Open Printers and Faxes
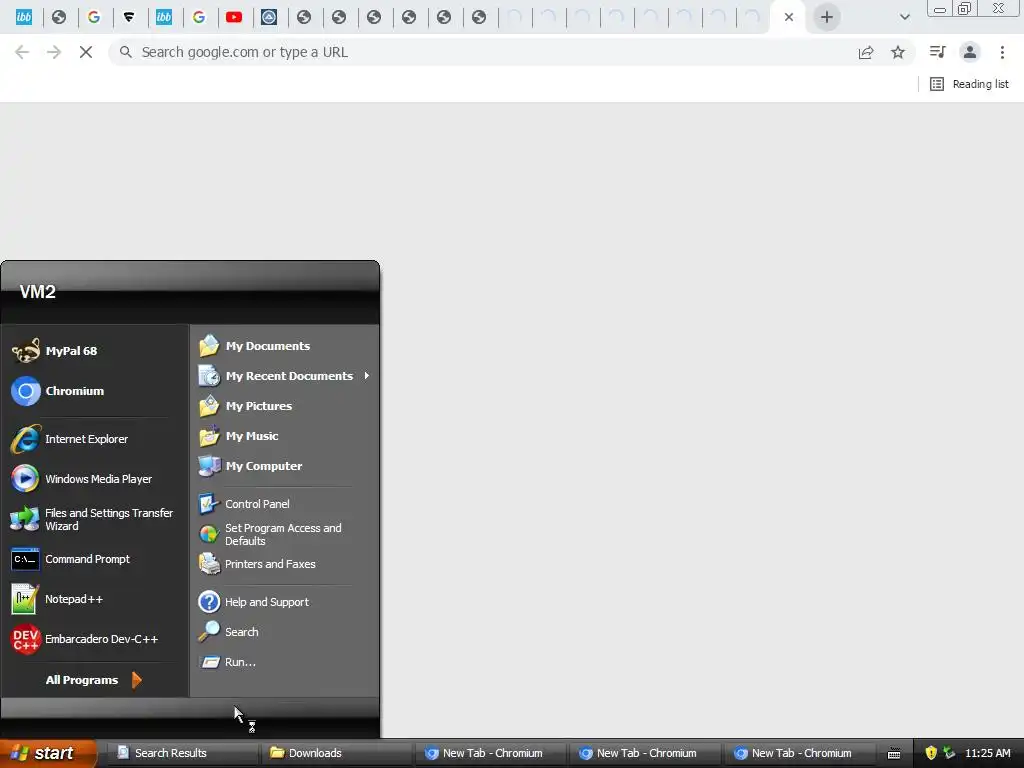 point(284,564)
